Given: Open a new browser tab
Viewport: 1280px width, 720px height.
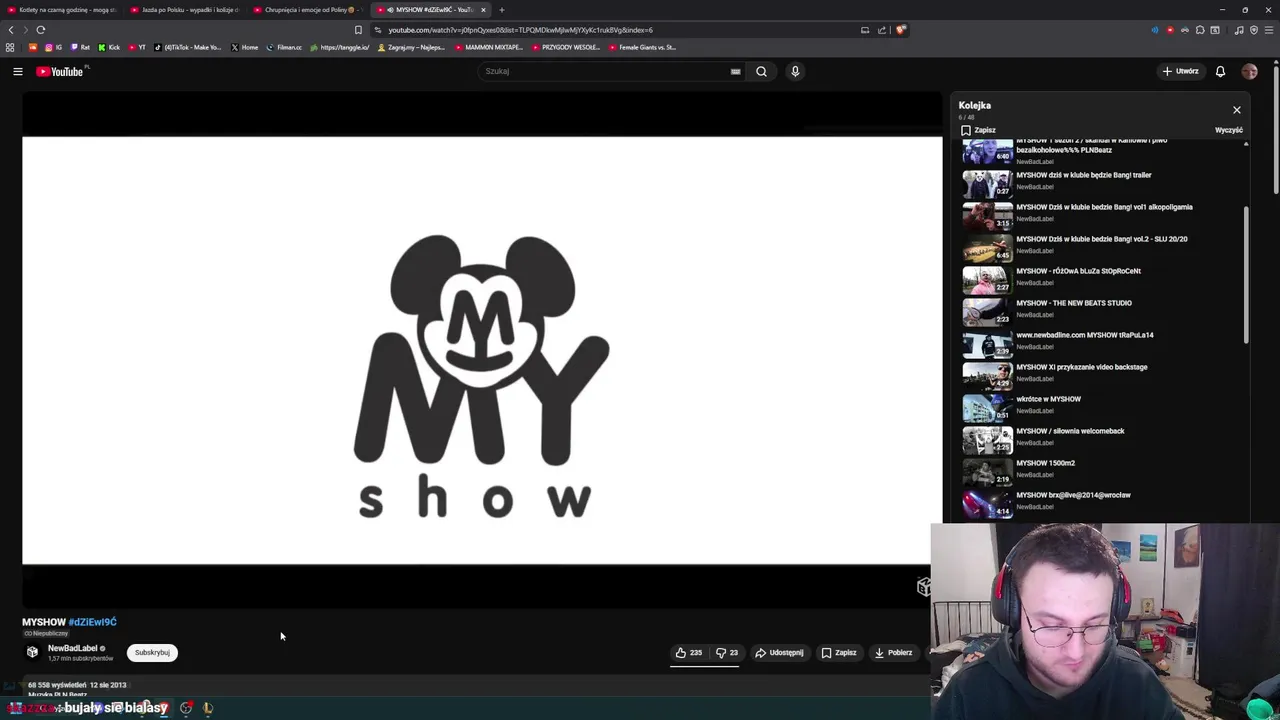Looking at the screenshot, I should [x=502, y=10].
